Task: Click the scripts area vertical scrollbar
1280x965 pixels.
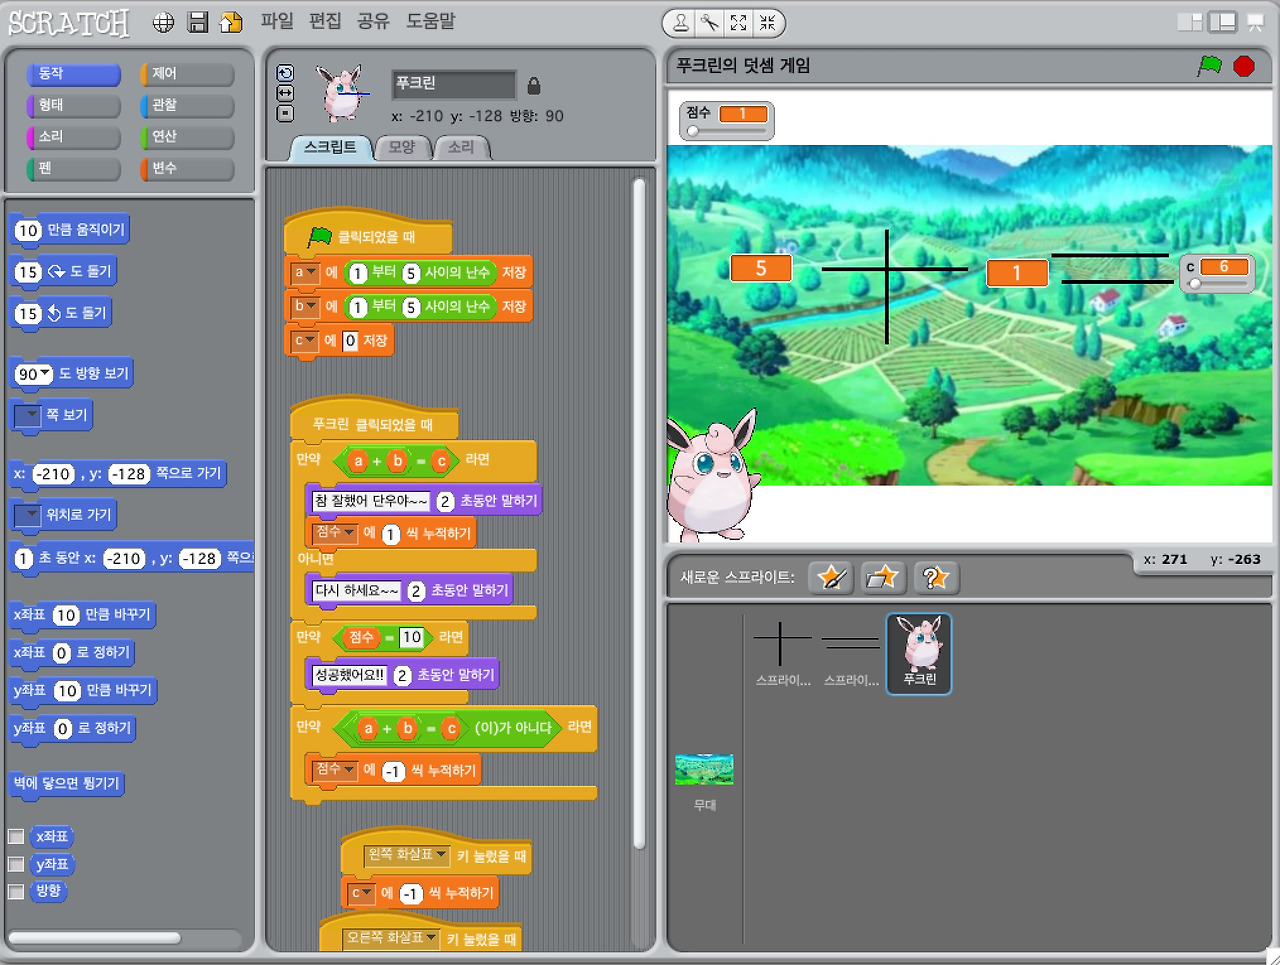Action: tap(640, 515)
